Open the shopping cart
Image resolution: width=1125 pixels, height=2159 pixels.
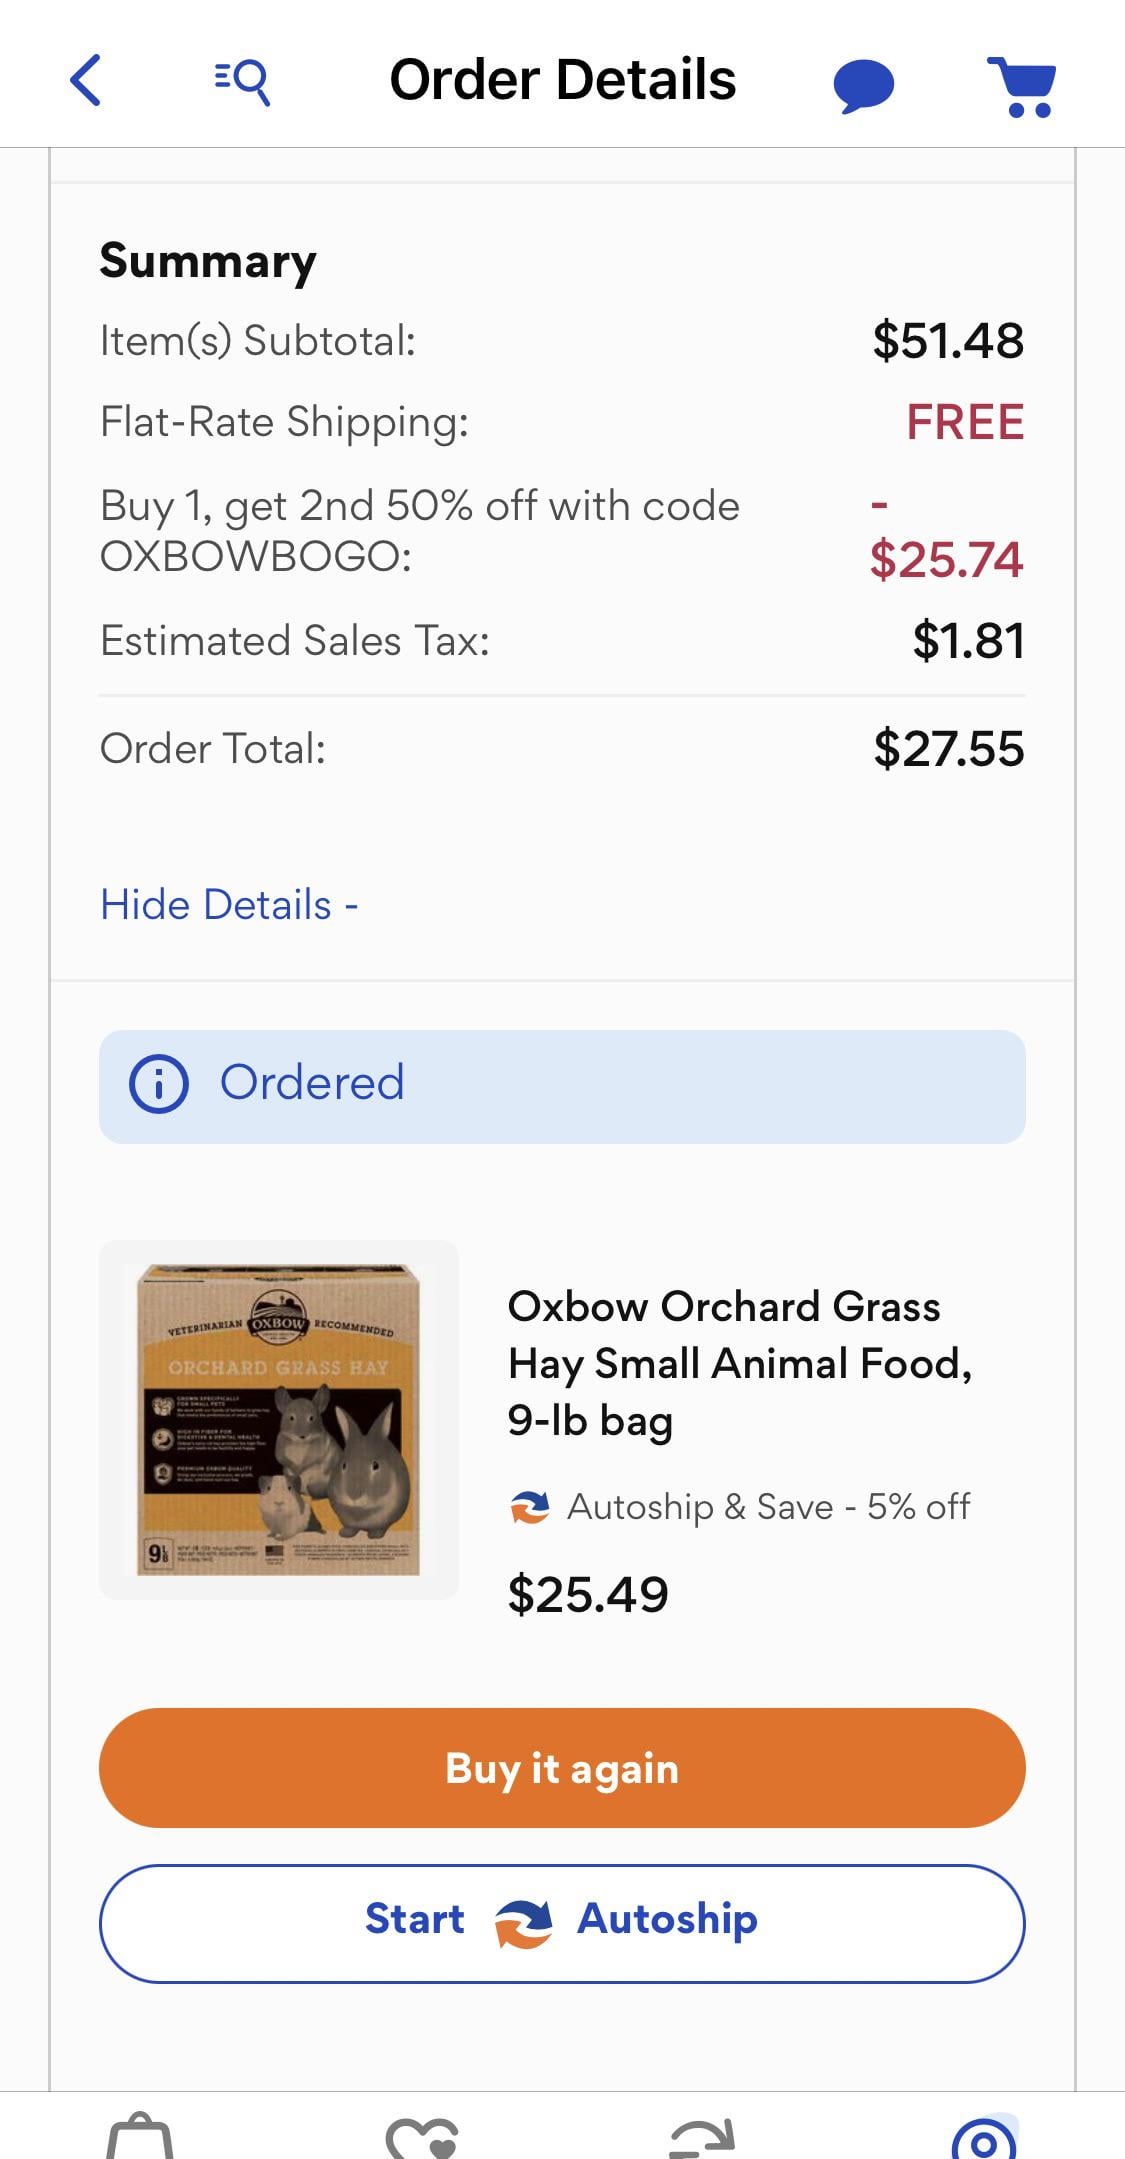pyautogui.click(x=1022, y=86)
